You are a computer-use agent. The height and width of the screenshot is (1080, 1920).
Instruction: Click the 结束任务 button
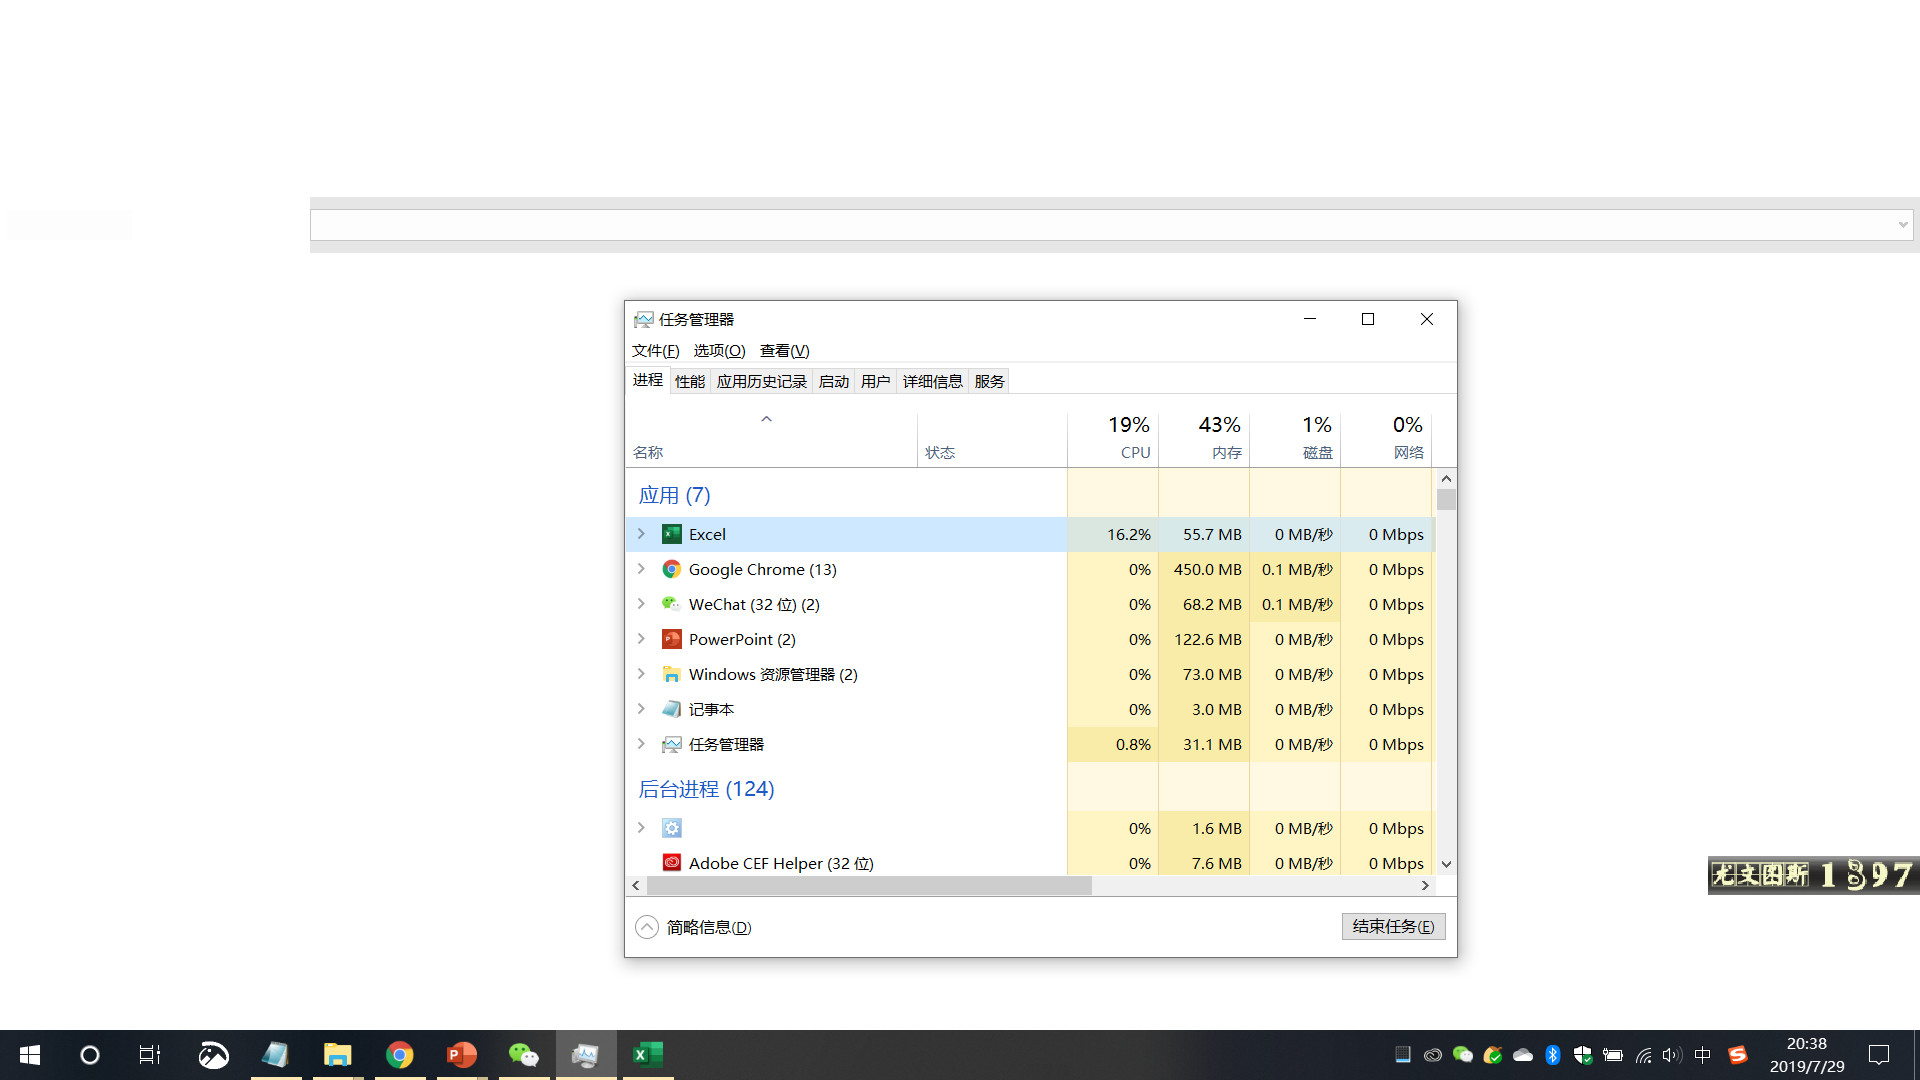tap(1393, 926)
